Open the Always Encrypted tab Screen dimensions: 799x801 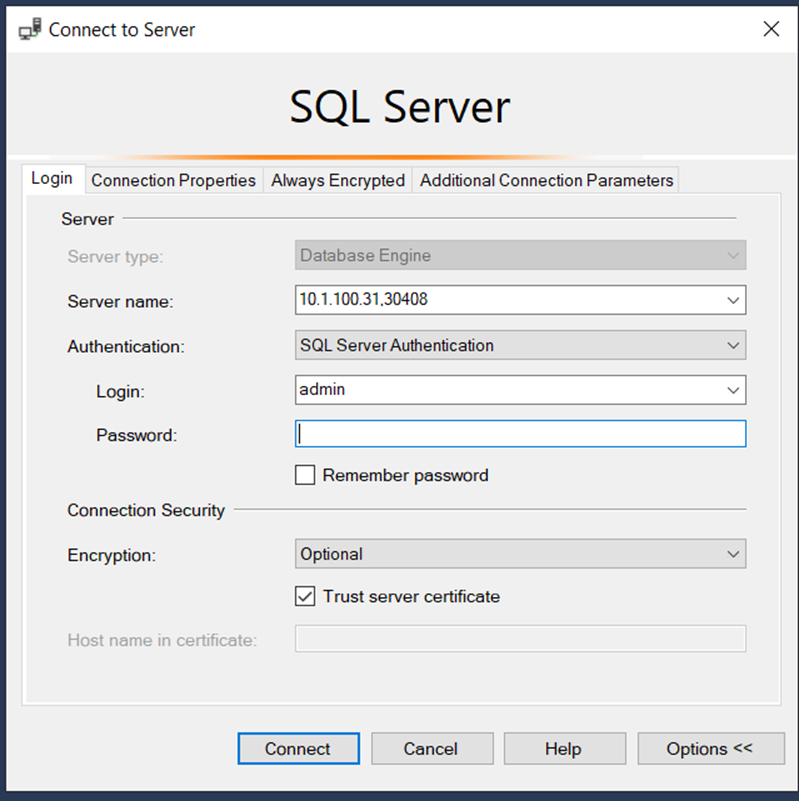(338, 180)
